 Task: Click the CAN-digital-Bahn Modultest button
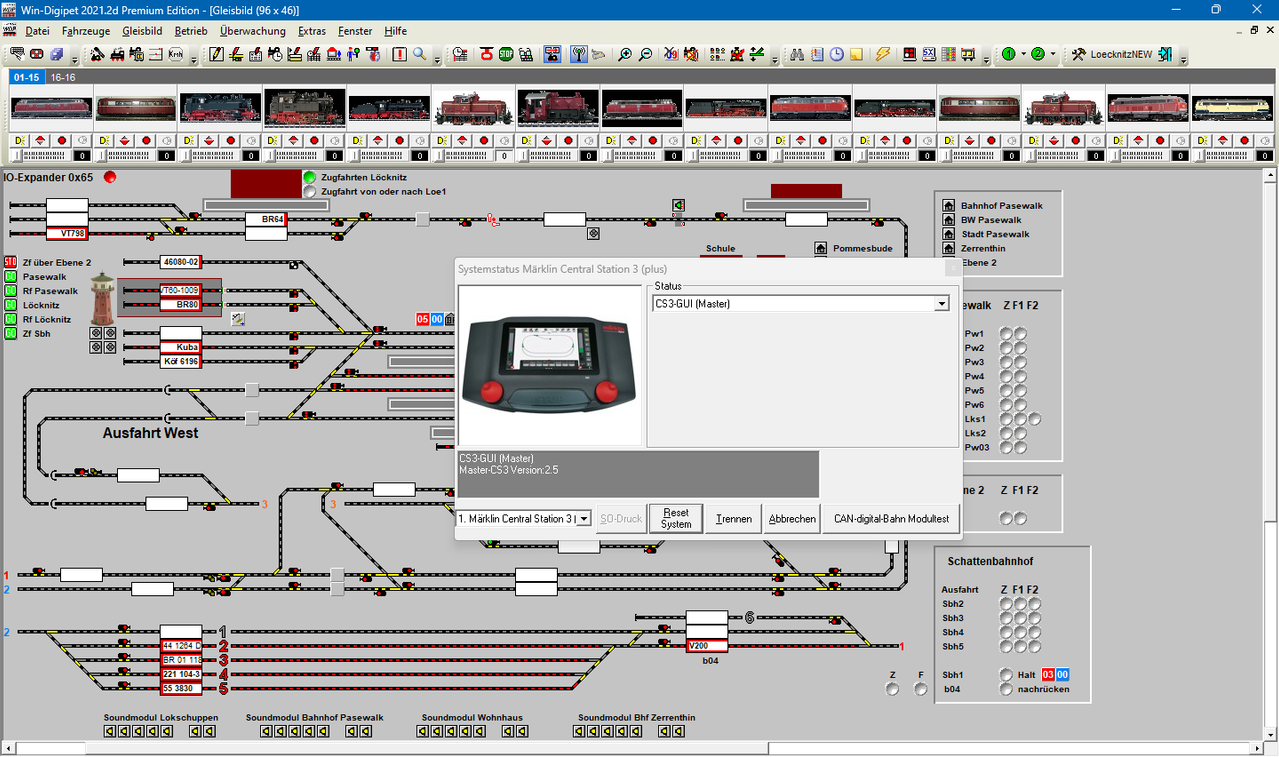891,519
